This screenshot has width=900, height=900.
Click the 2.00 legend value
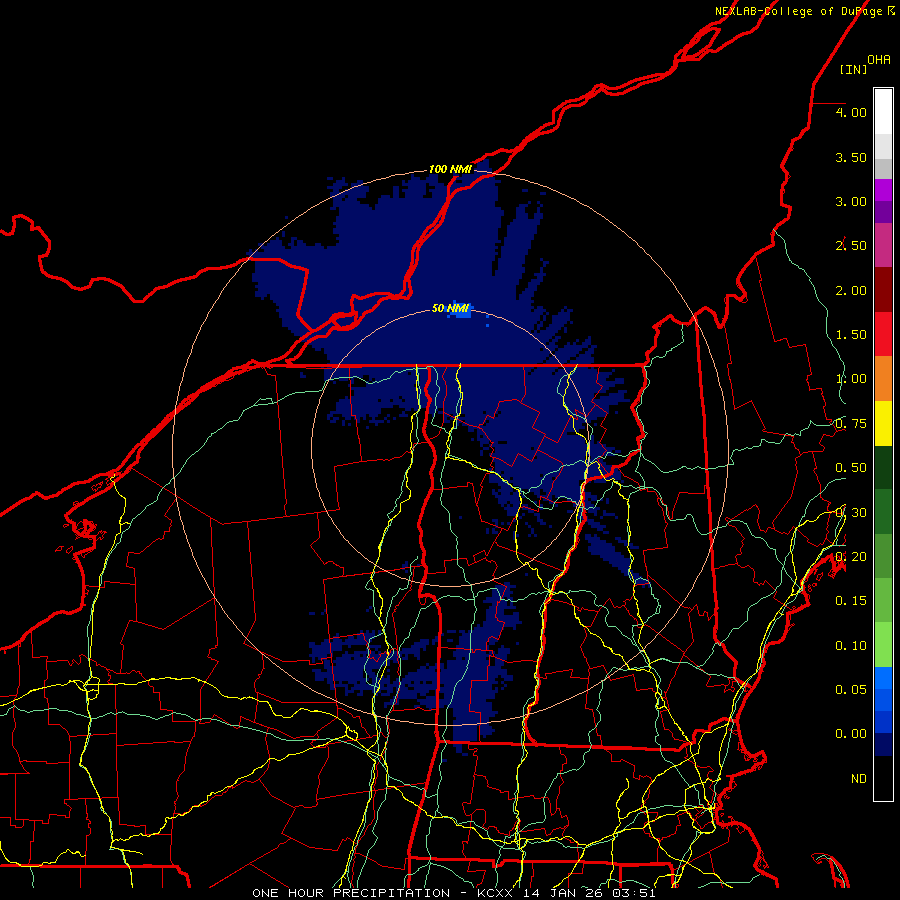(x=851, y=290)
